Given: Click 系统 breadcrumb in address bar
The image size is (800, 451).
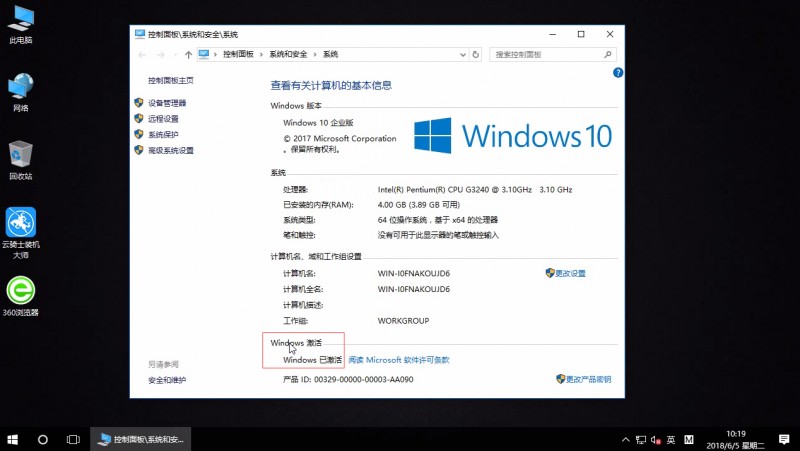Looking at the screenshot, I should click(331, 54).
